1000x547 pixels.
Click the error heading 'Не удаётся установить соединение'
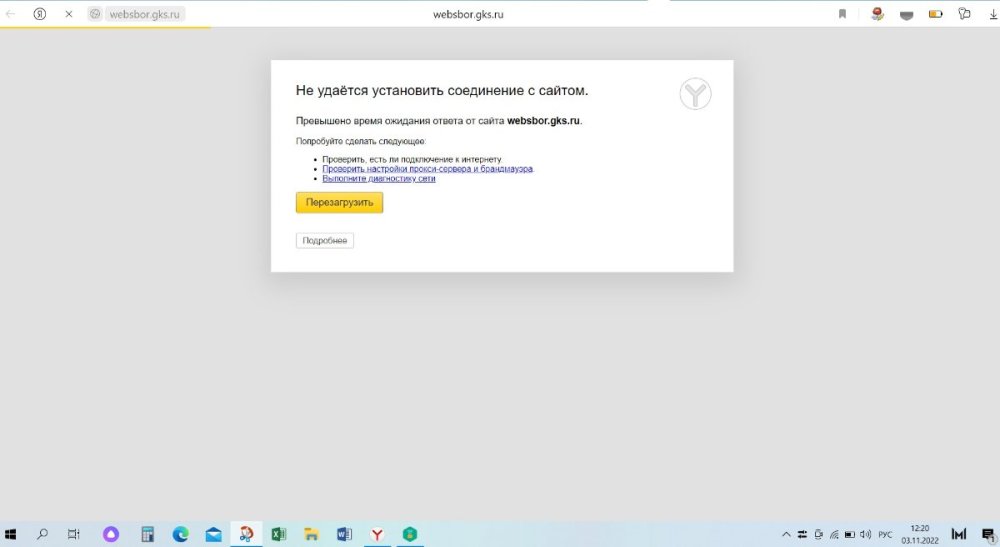442,91
